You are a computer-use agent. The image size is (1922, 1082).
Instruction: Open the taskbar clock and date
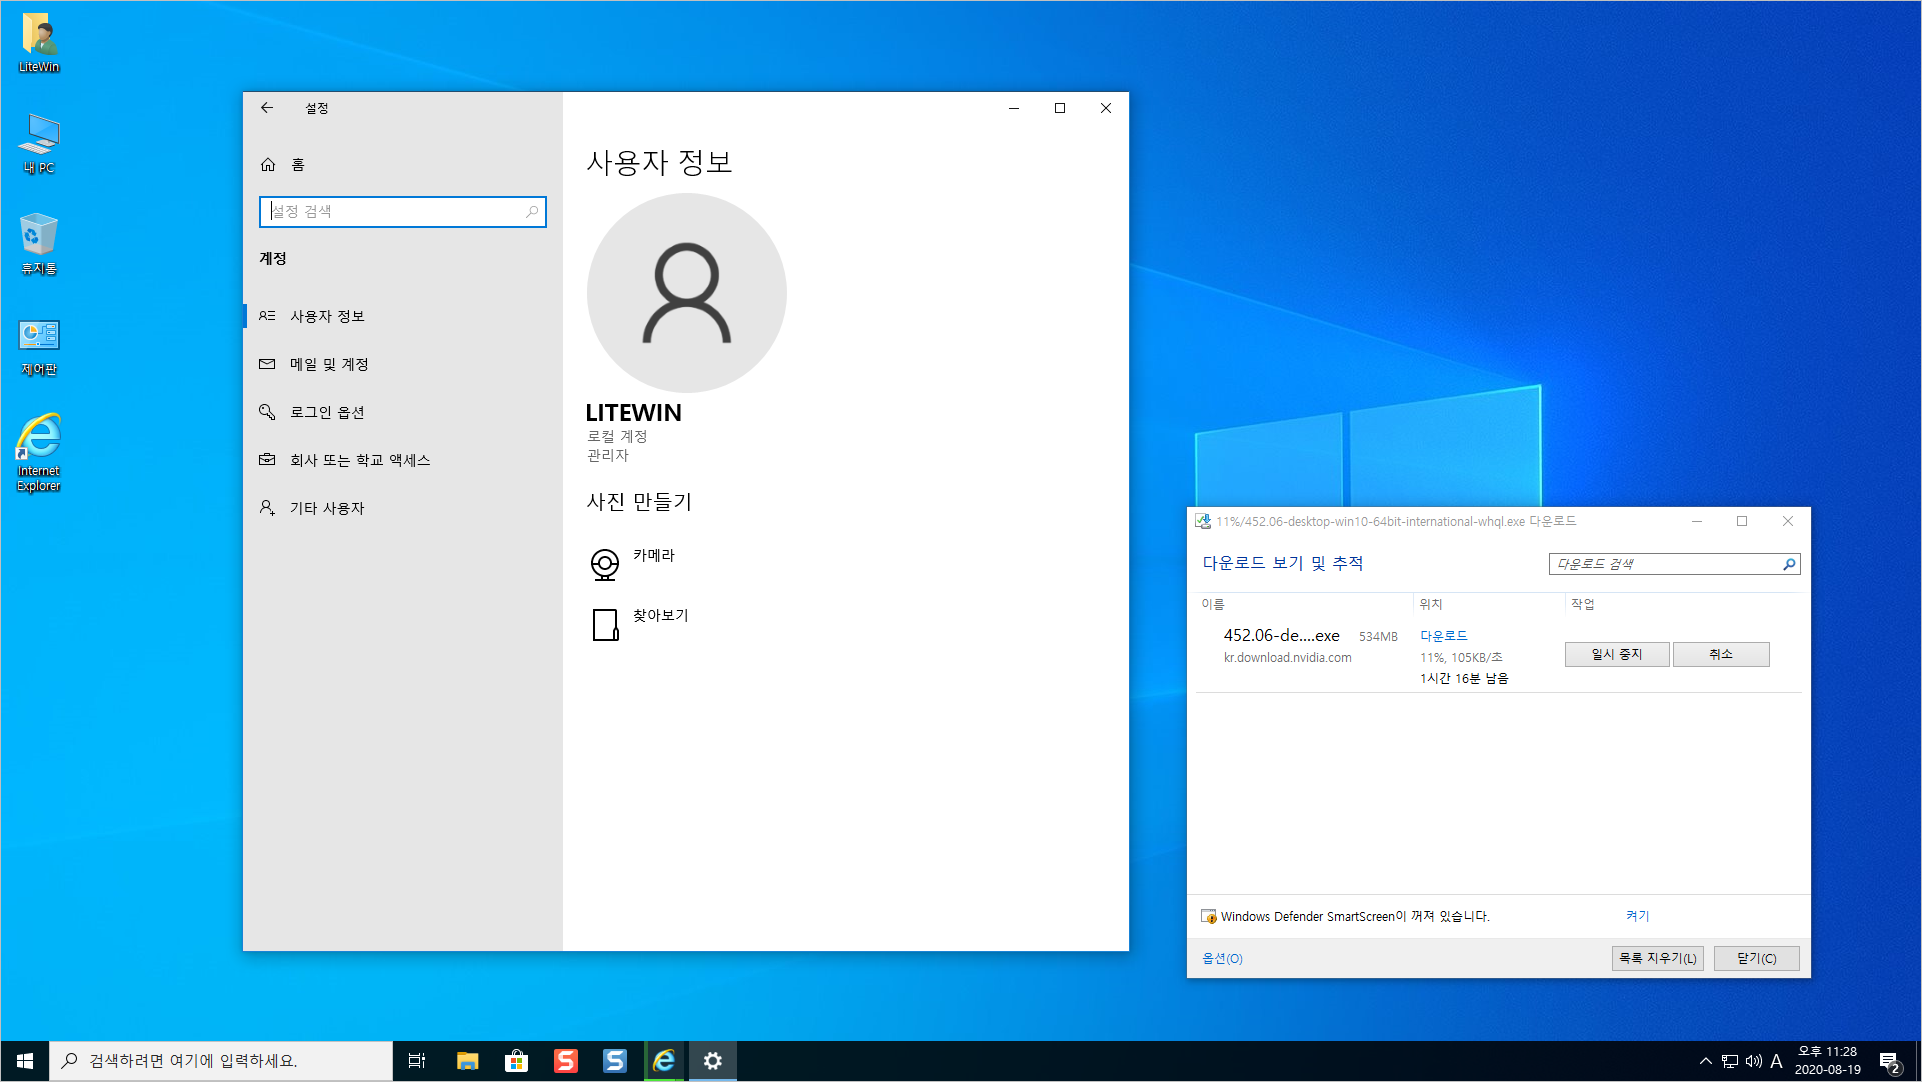pyautogui.click(x=1828, y=1061)
